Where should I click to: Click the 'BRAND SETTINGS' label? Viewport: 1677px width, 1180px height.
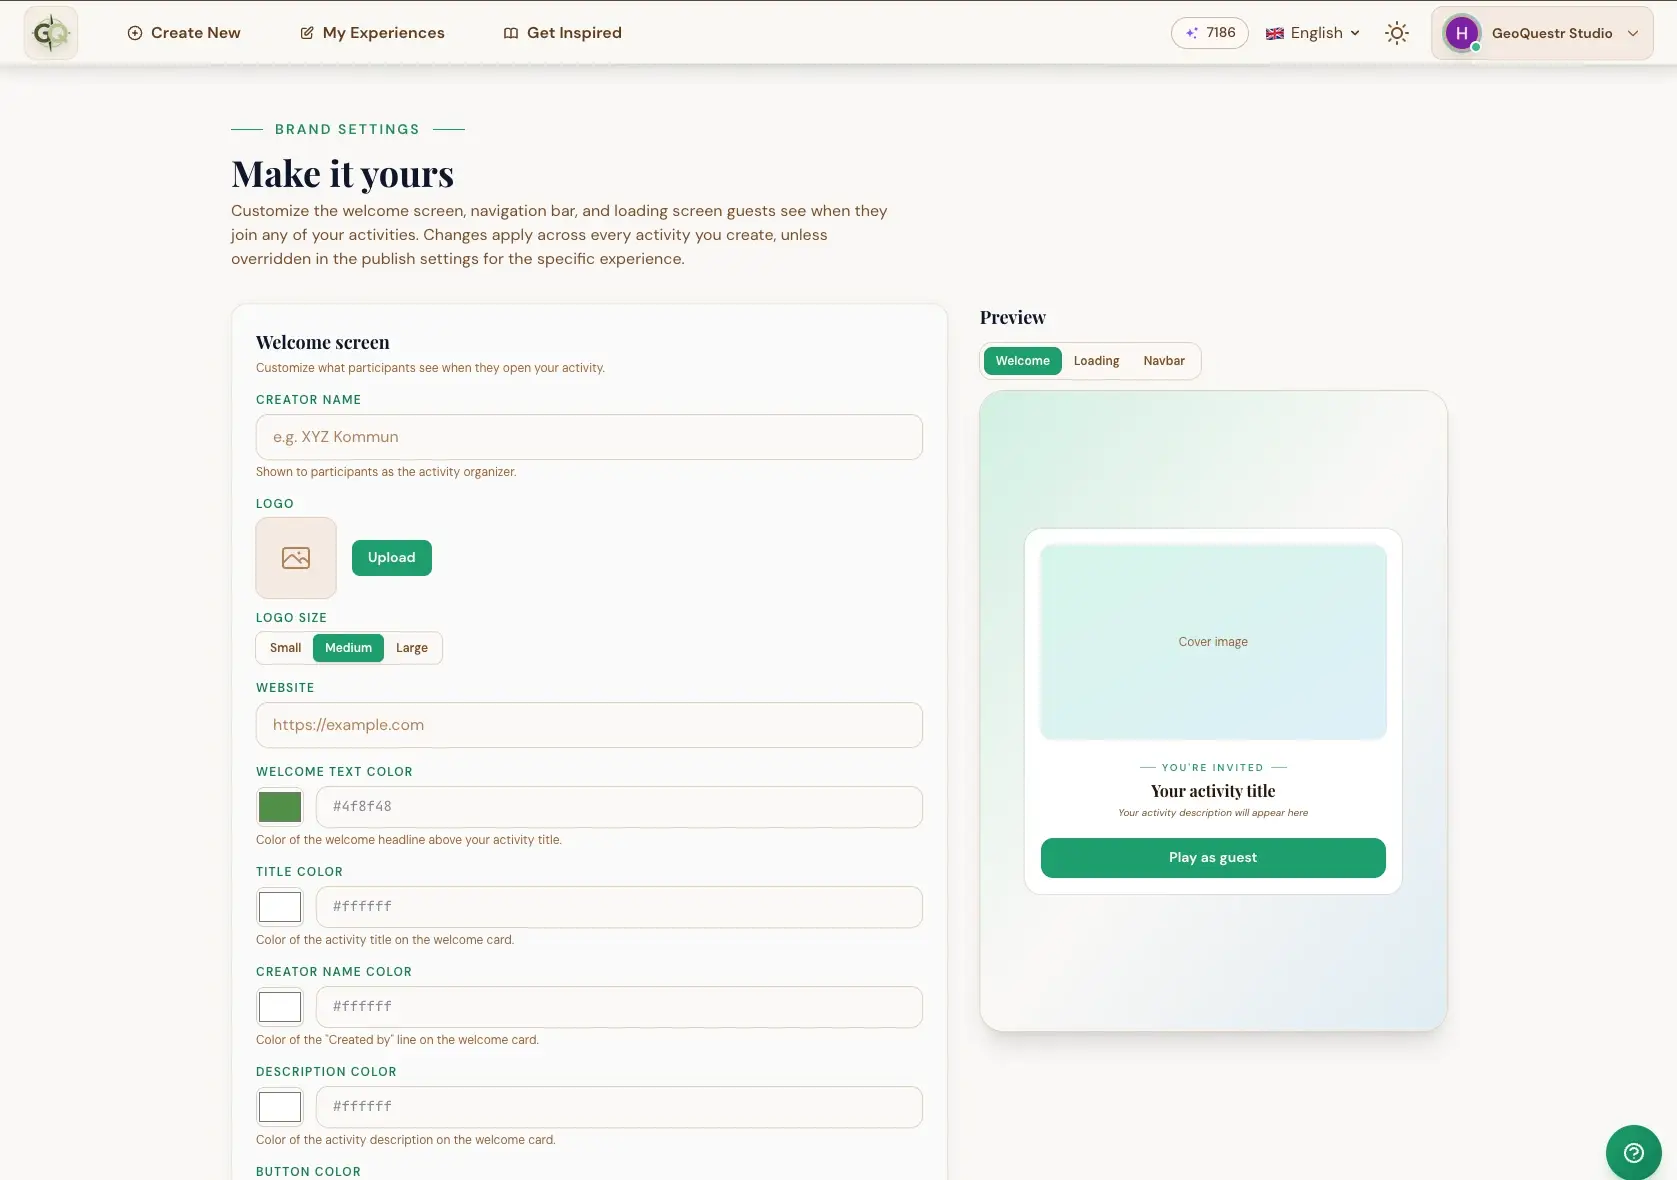(x=347, y=129)
